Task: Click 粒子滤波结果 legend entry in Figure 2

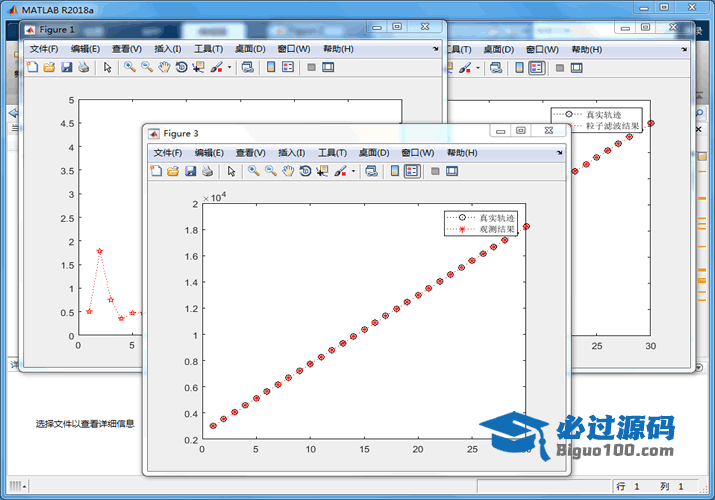Action: [612, 126]
